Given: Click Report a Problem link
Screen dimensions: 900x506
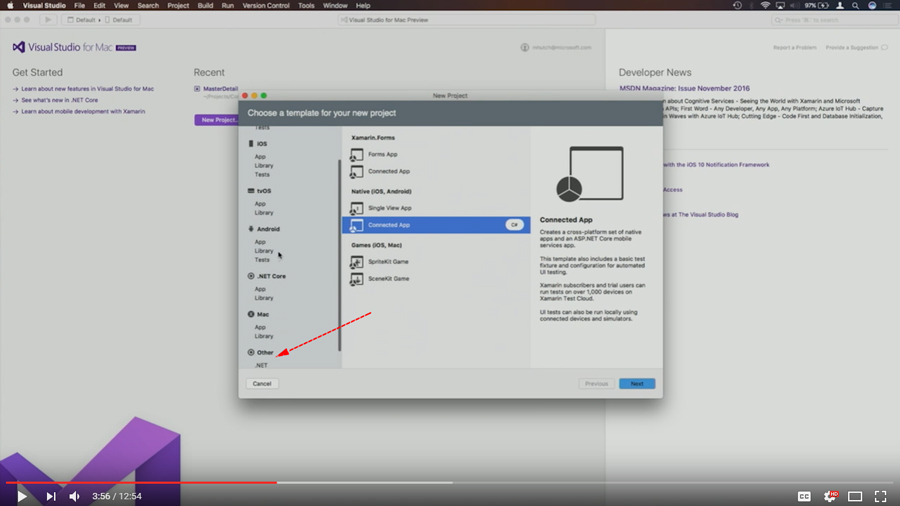Looking at the screenshot, I should pyautogui.click(x=794, y=48).
